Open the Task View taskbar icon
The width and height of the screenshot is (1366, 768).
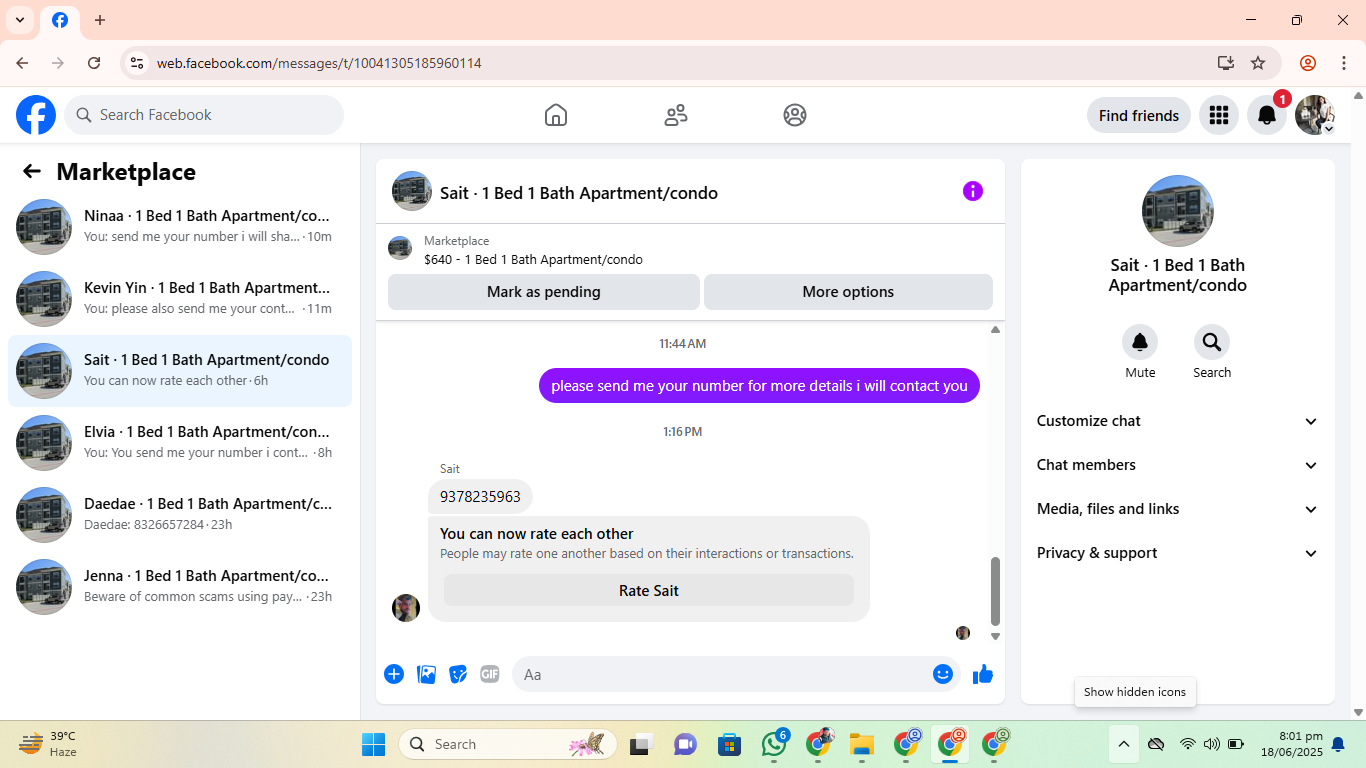pos(640,744)
